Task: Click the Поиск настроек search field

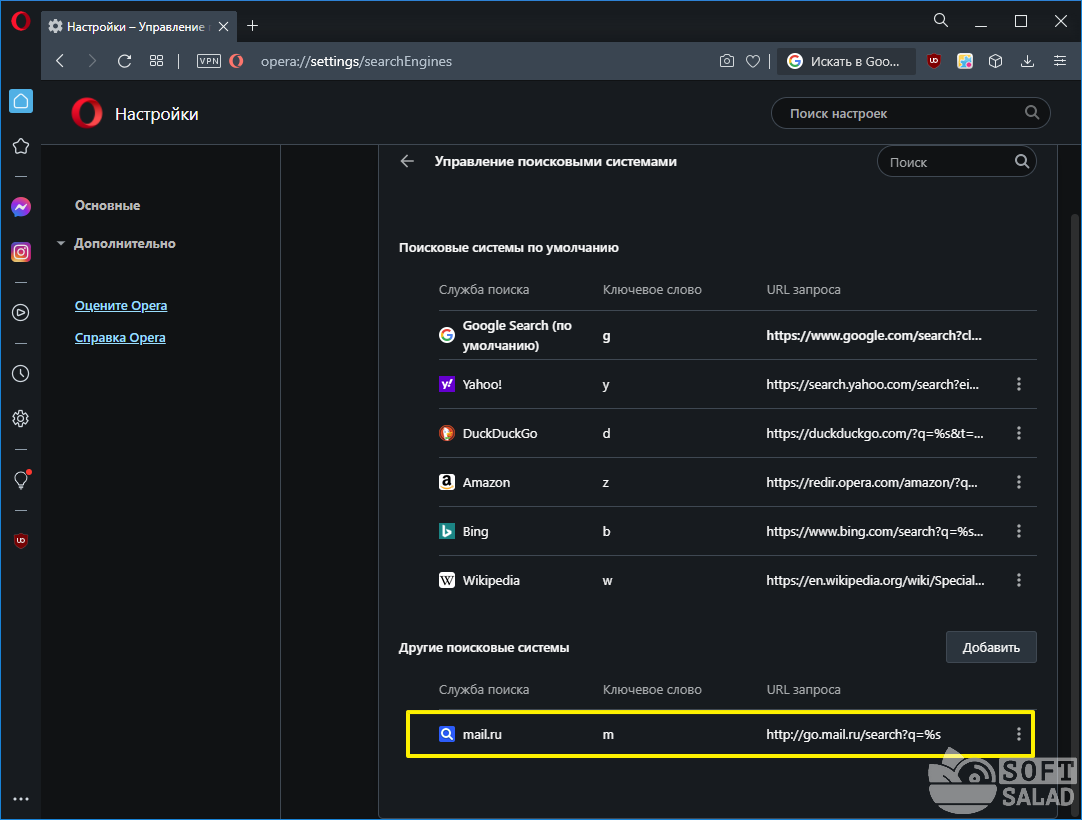Action: [900, 114]
